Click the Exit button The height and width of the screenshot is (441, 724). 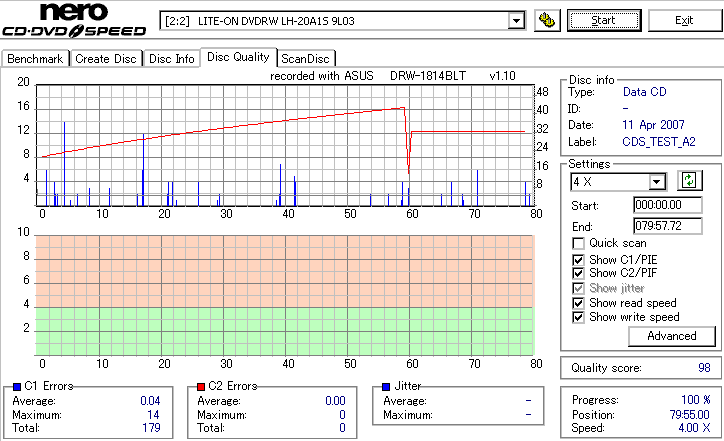coord(684,20)
